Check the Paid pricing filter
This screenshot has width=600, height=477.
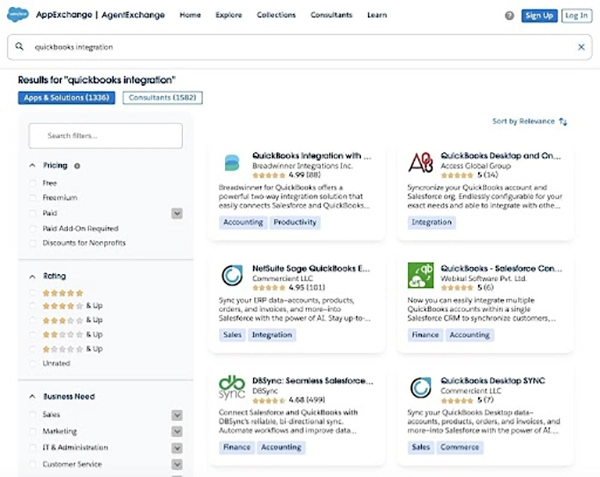[33, 213]
